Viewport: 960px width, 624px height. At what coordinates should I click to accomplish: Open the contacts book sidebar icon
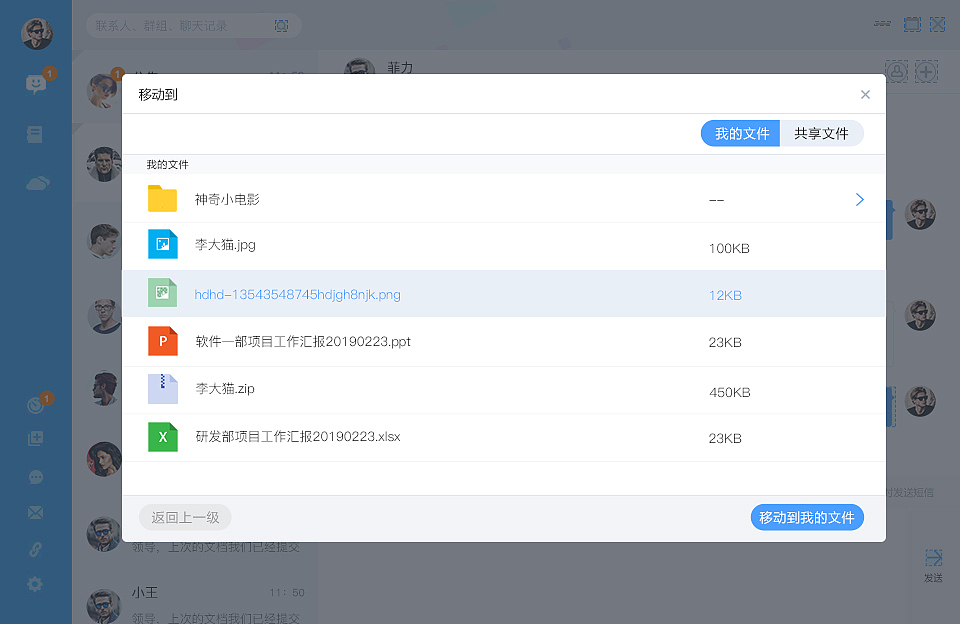[x=35, y=134]
